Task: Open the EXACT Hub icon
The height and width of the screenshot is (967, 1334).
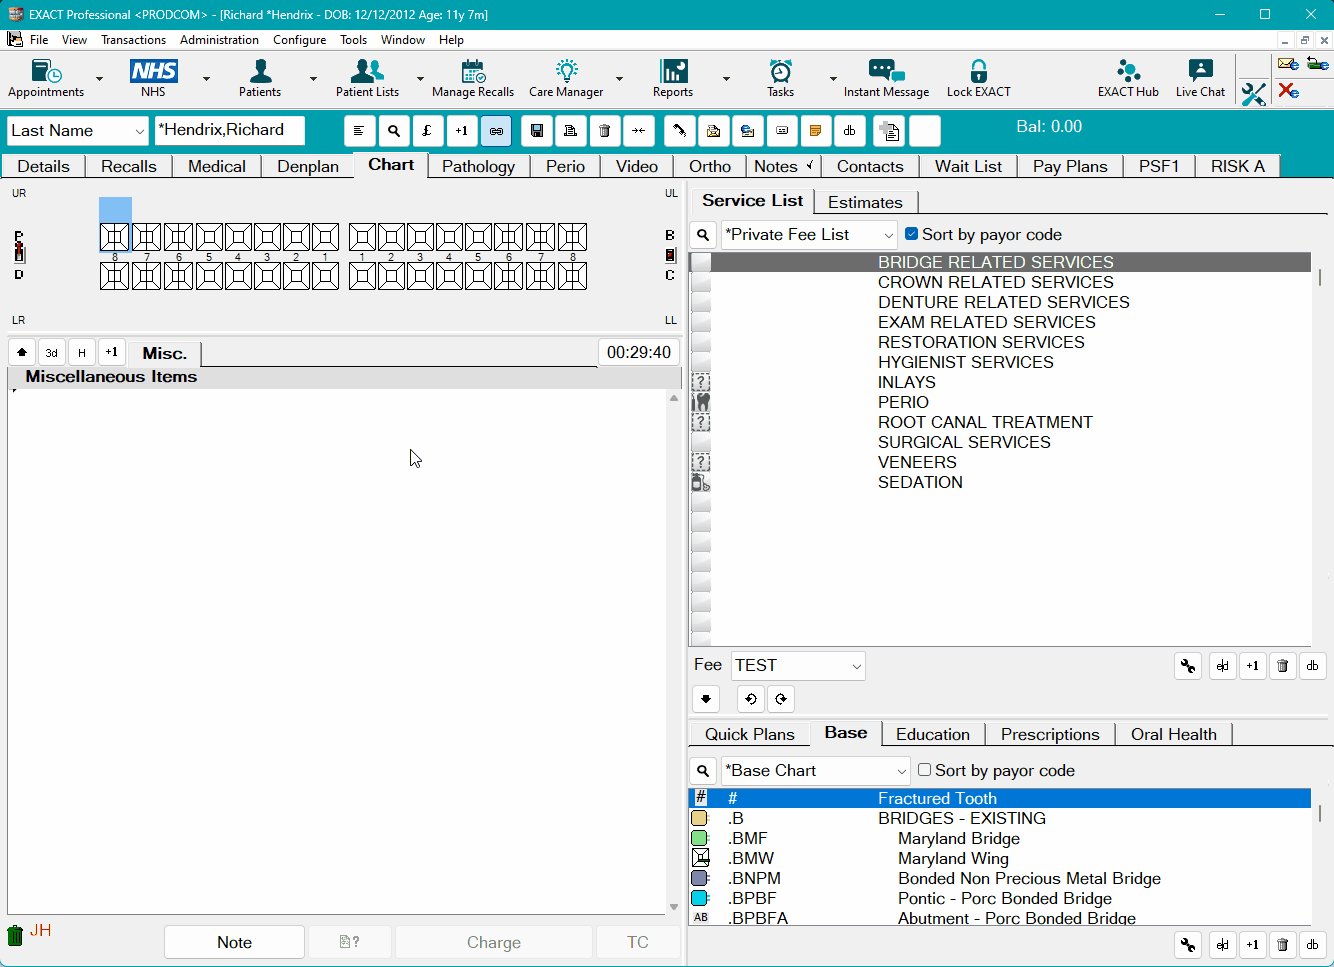Action: (x=1128, y=79)
